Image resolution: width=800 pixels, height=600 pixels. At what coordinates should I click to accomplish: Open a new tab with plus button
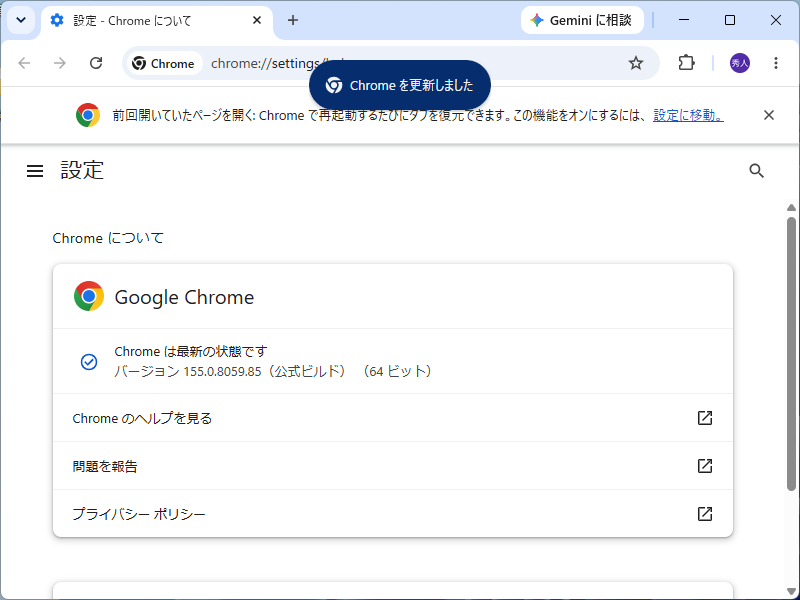292,20
